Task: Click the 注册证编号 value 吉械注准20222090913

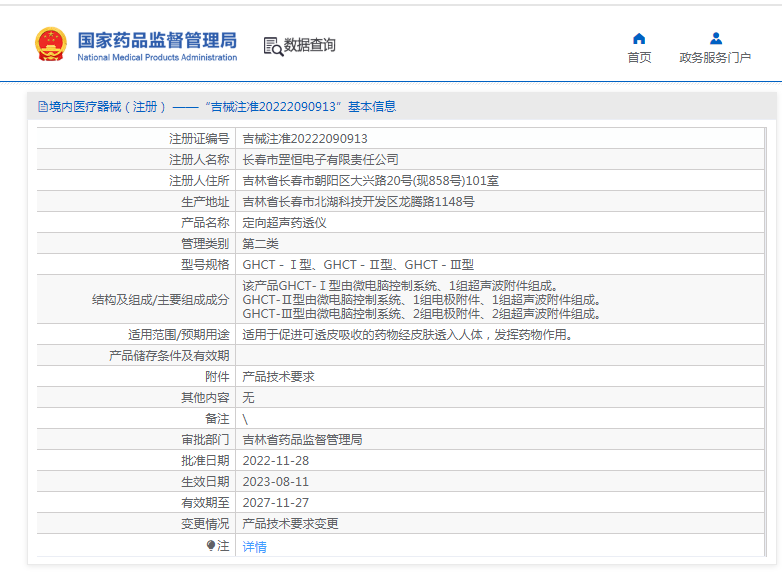Action: [x=305, y=139]
